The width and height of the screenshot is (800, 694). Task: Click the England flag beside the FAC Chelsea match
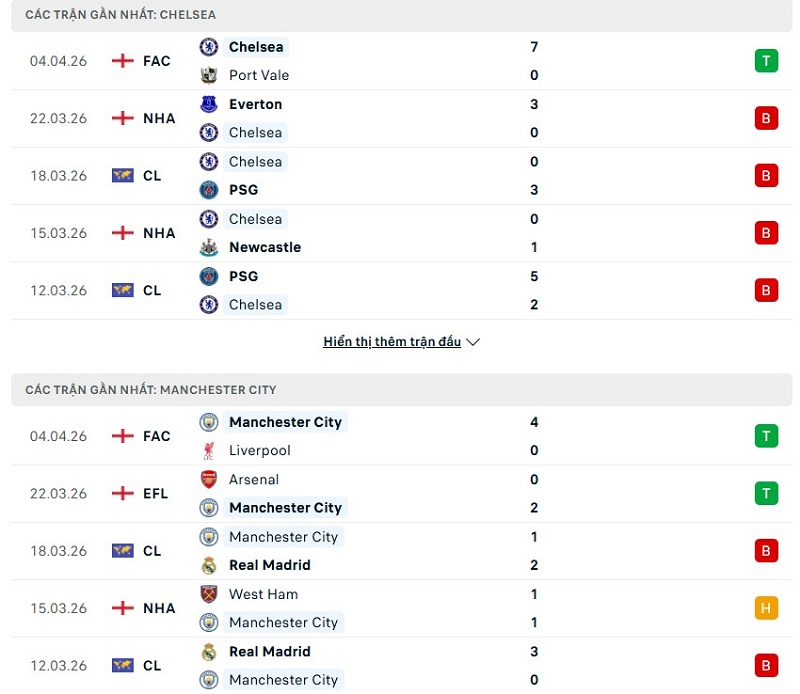(x=122, y=61)
